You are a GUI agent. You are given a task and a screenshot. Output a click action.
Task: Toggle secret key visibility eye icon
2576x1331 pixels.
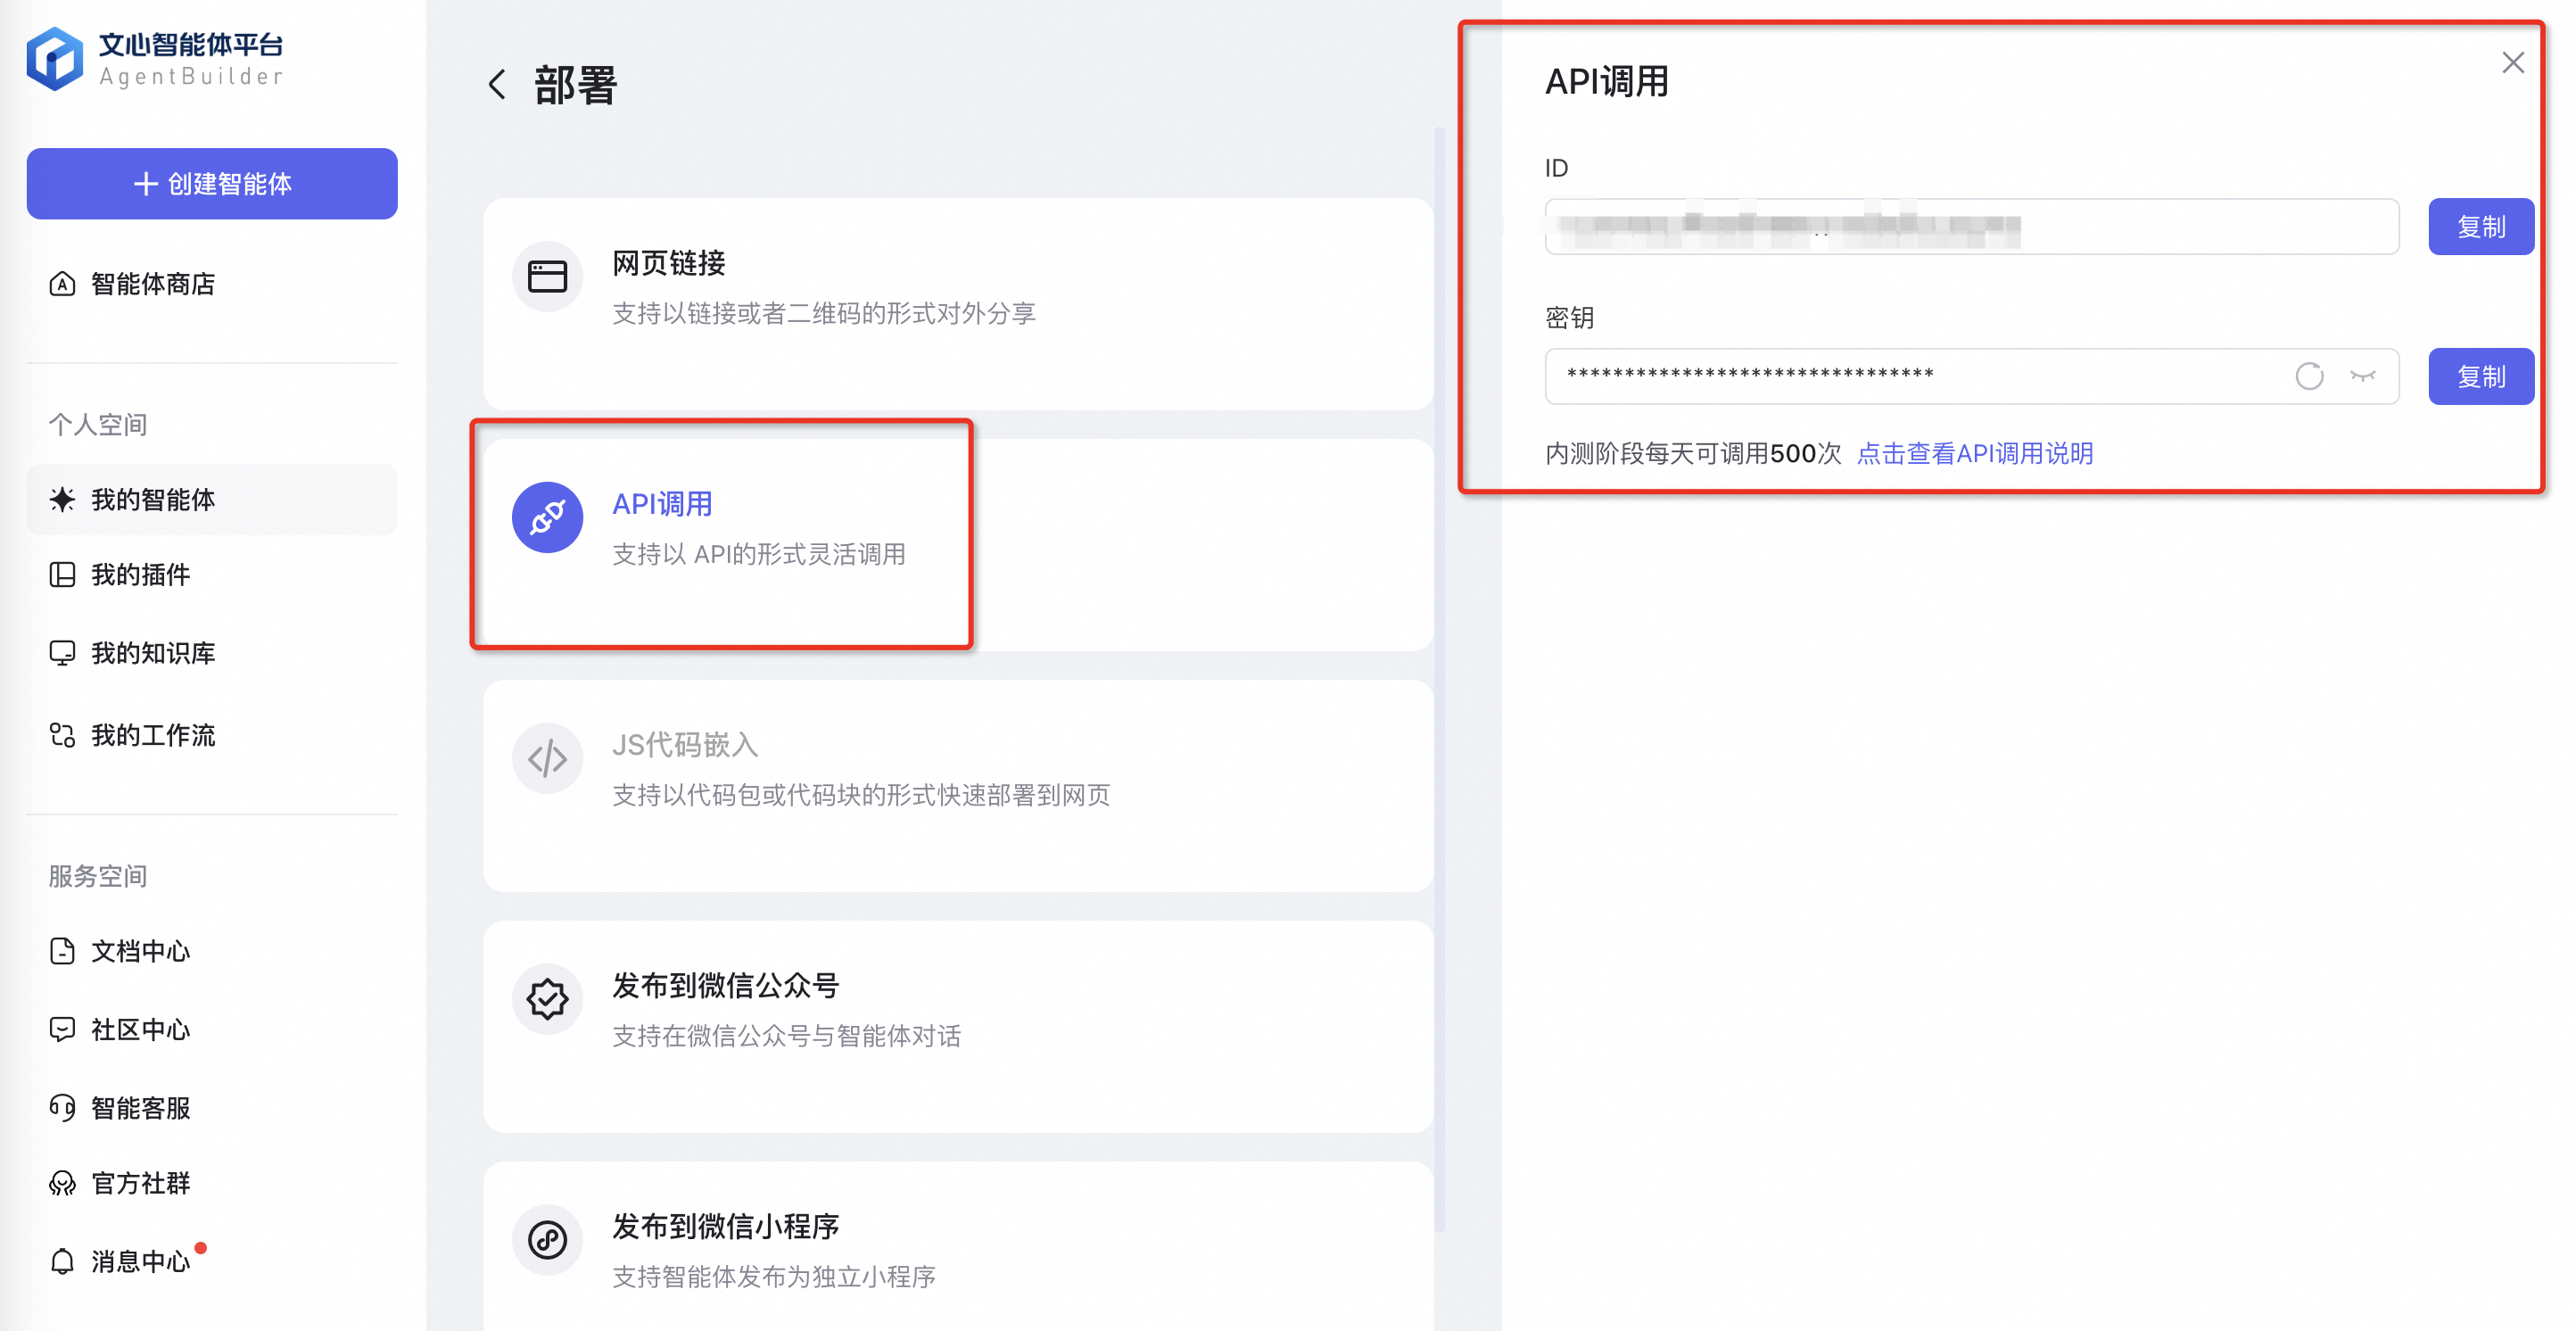[2362, 376]
